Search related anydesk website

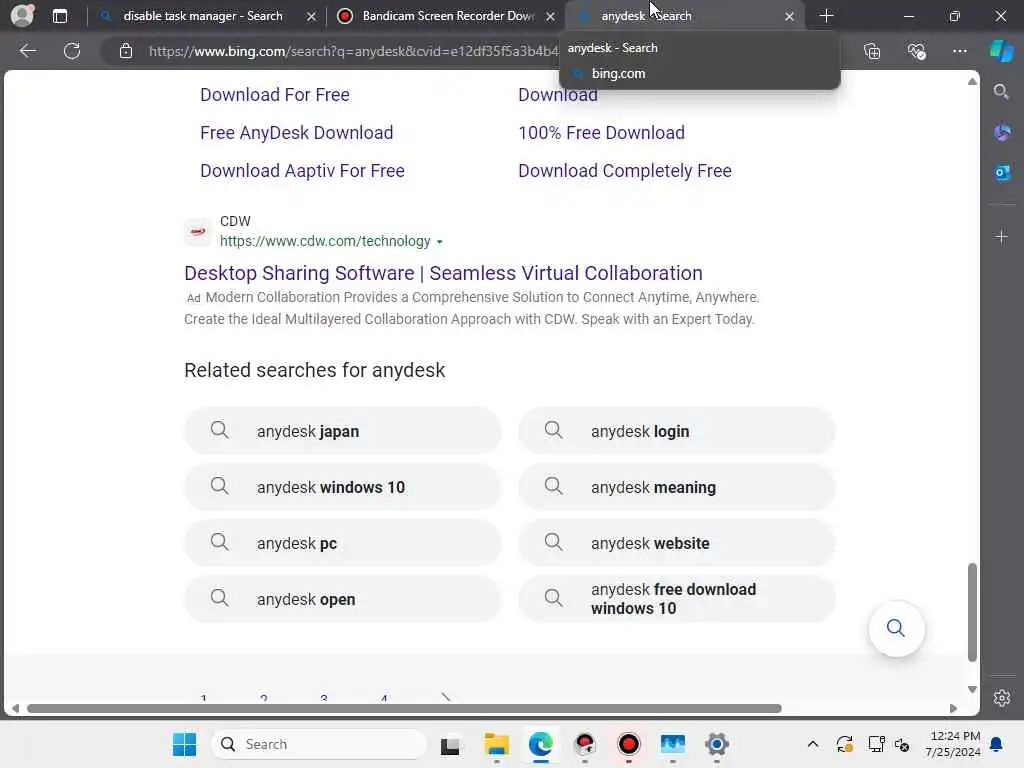click(677, 543)
